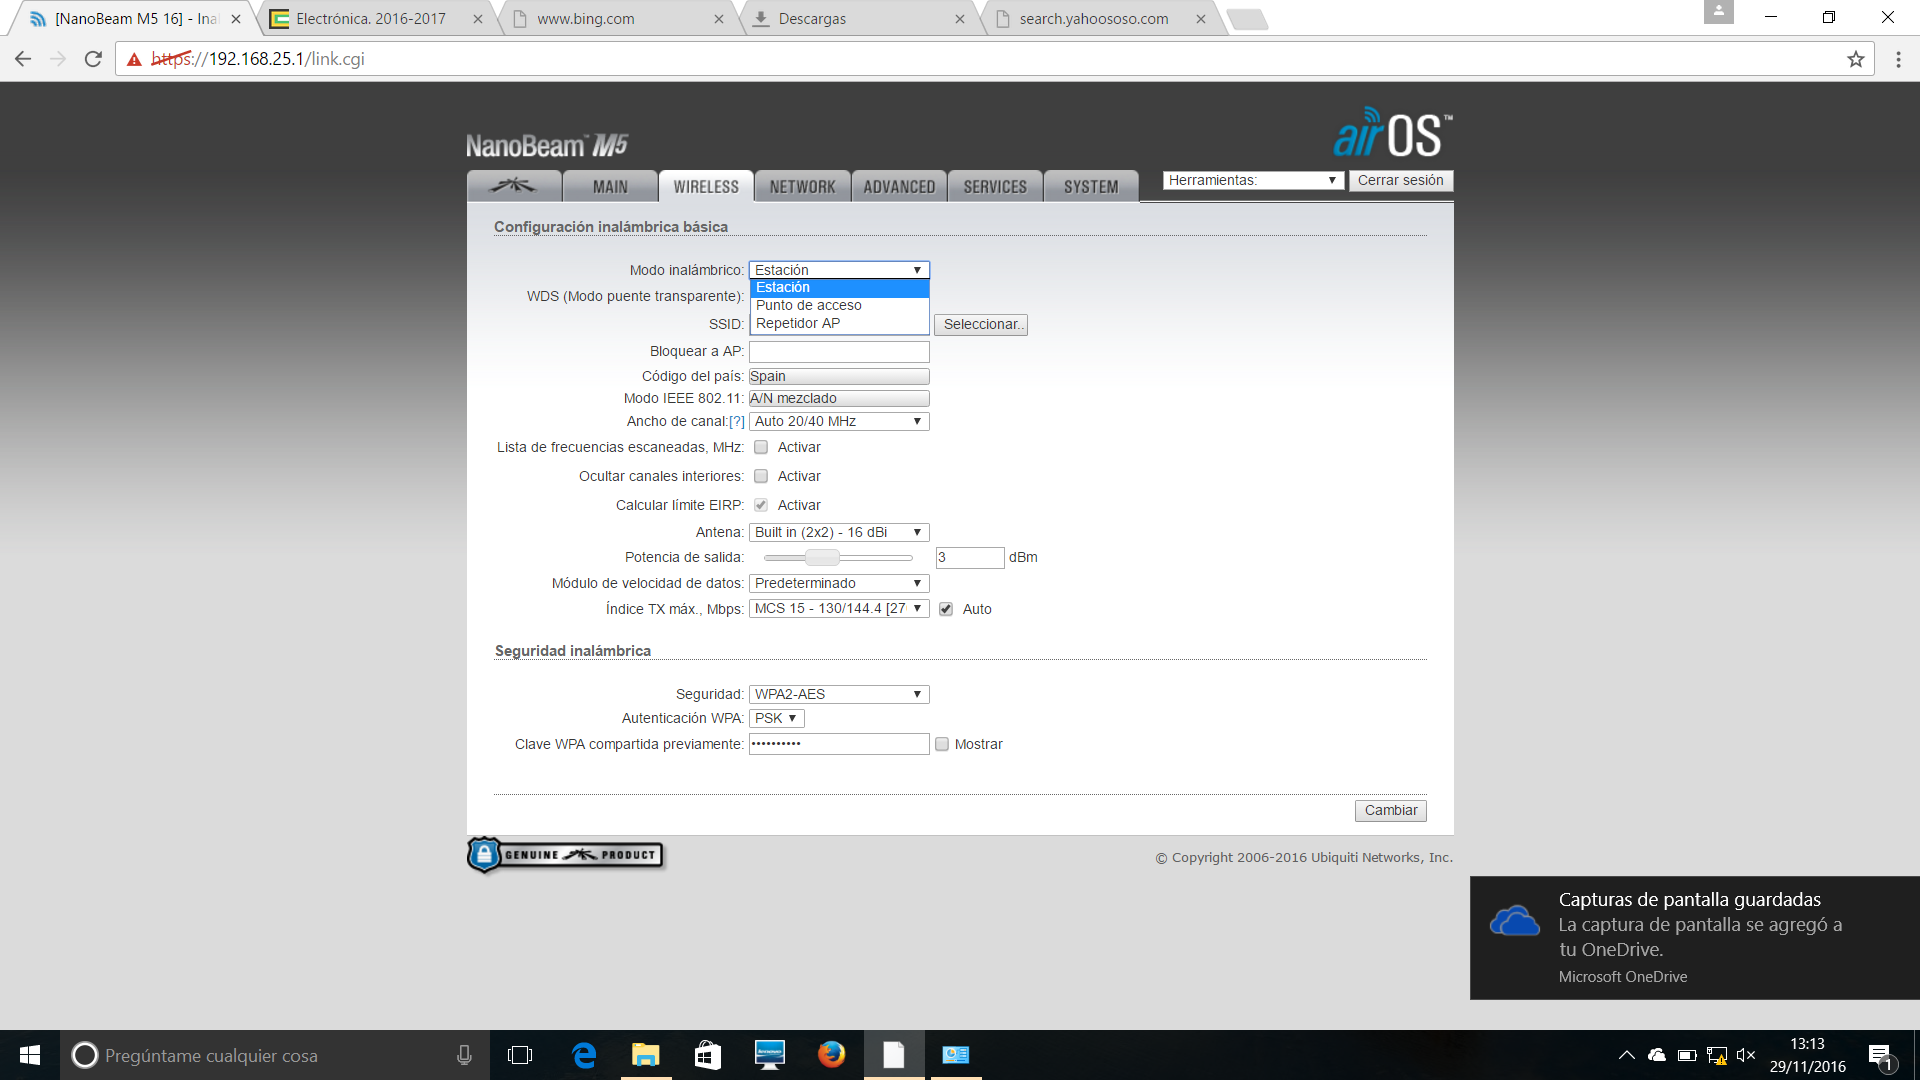Image resolution: width=1920 pixels, height=1080 pixels.
Task: Open the blank document app in taskbar
Action: 894,1055
